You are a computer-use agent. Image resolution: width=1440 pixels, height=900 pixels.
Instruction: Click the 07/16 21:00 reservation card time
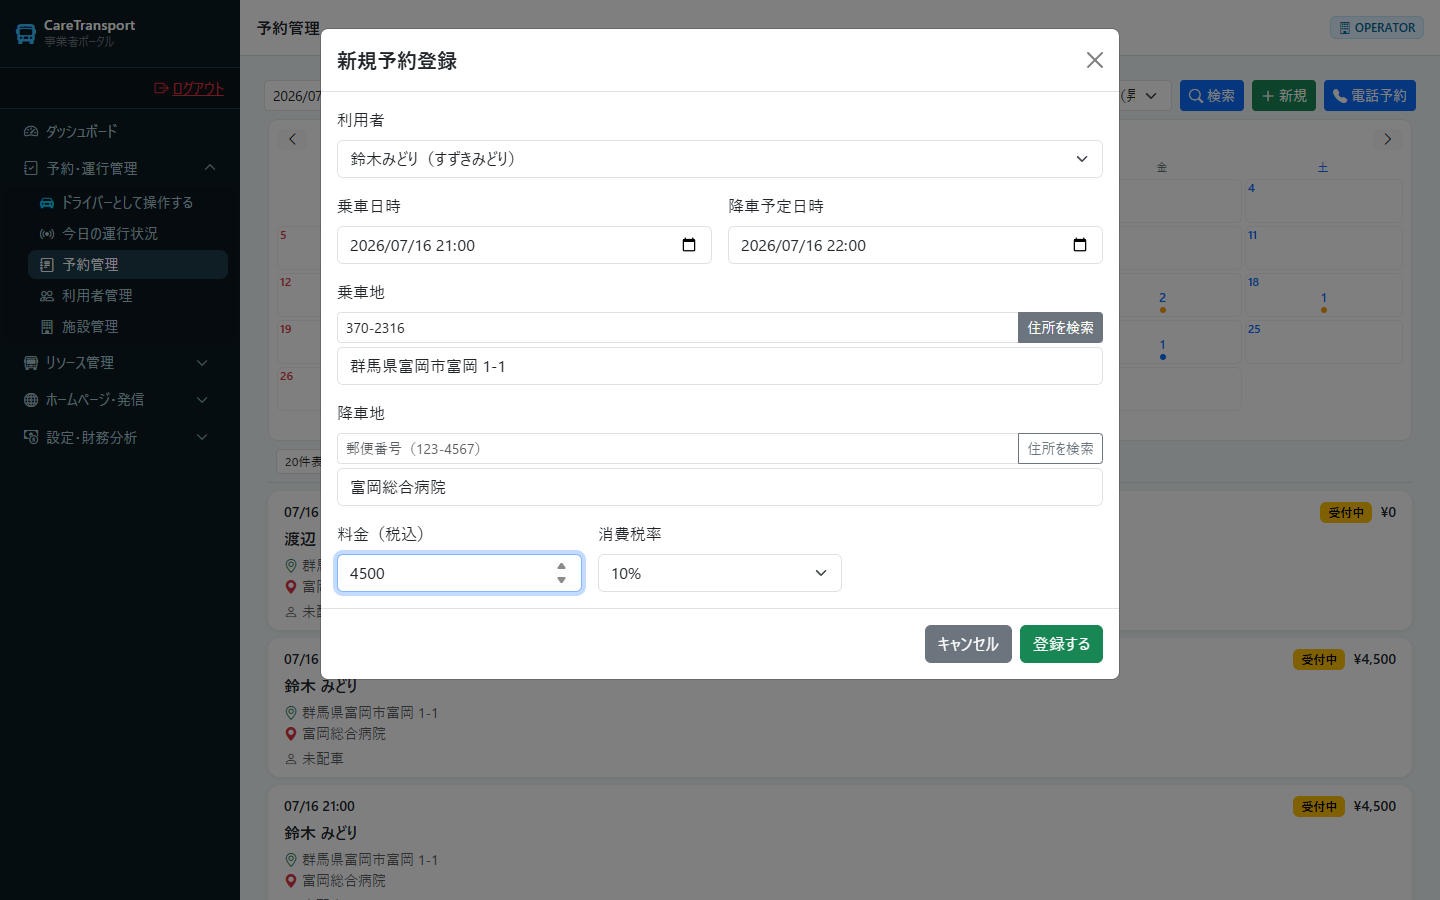[x=319, y=806]
